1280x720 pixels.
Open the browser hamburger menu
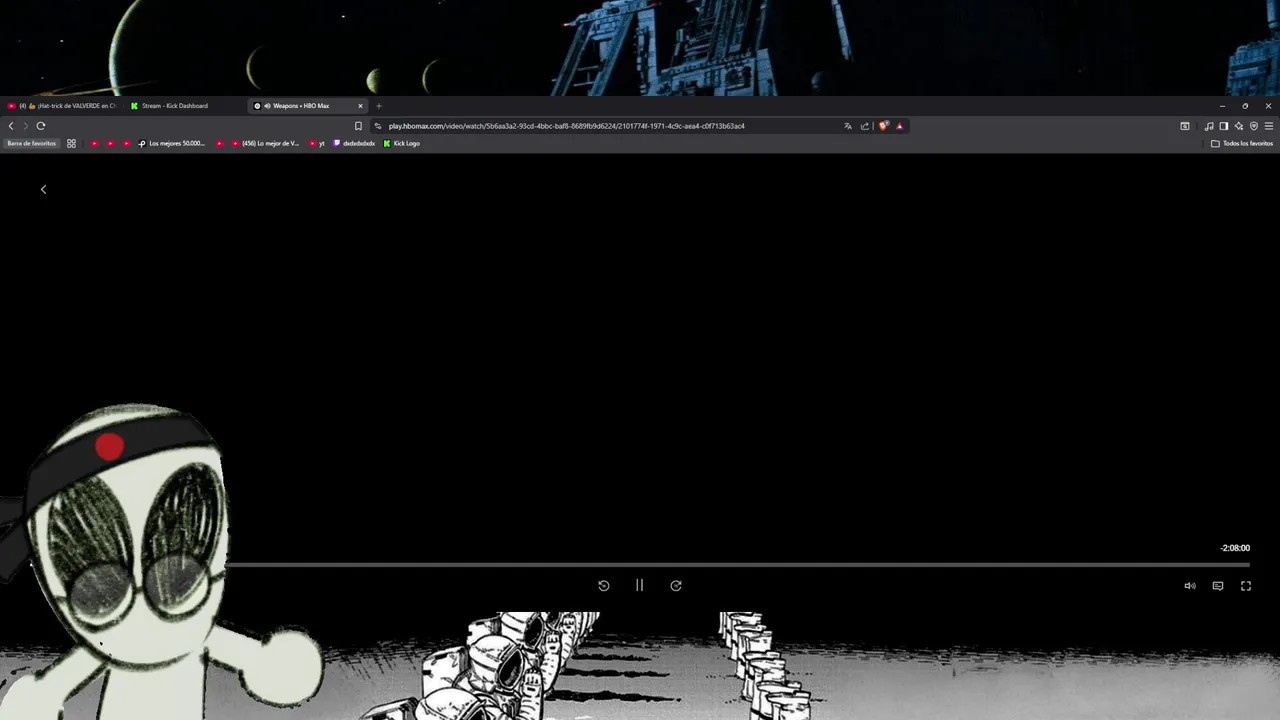(1269, 126)
